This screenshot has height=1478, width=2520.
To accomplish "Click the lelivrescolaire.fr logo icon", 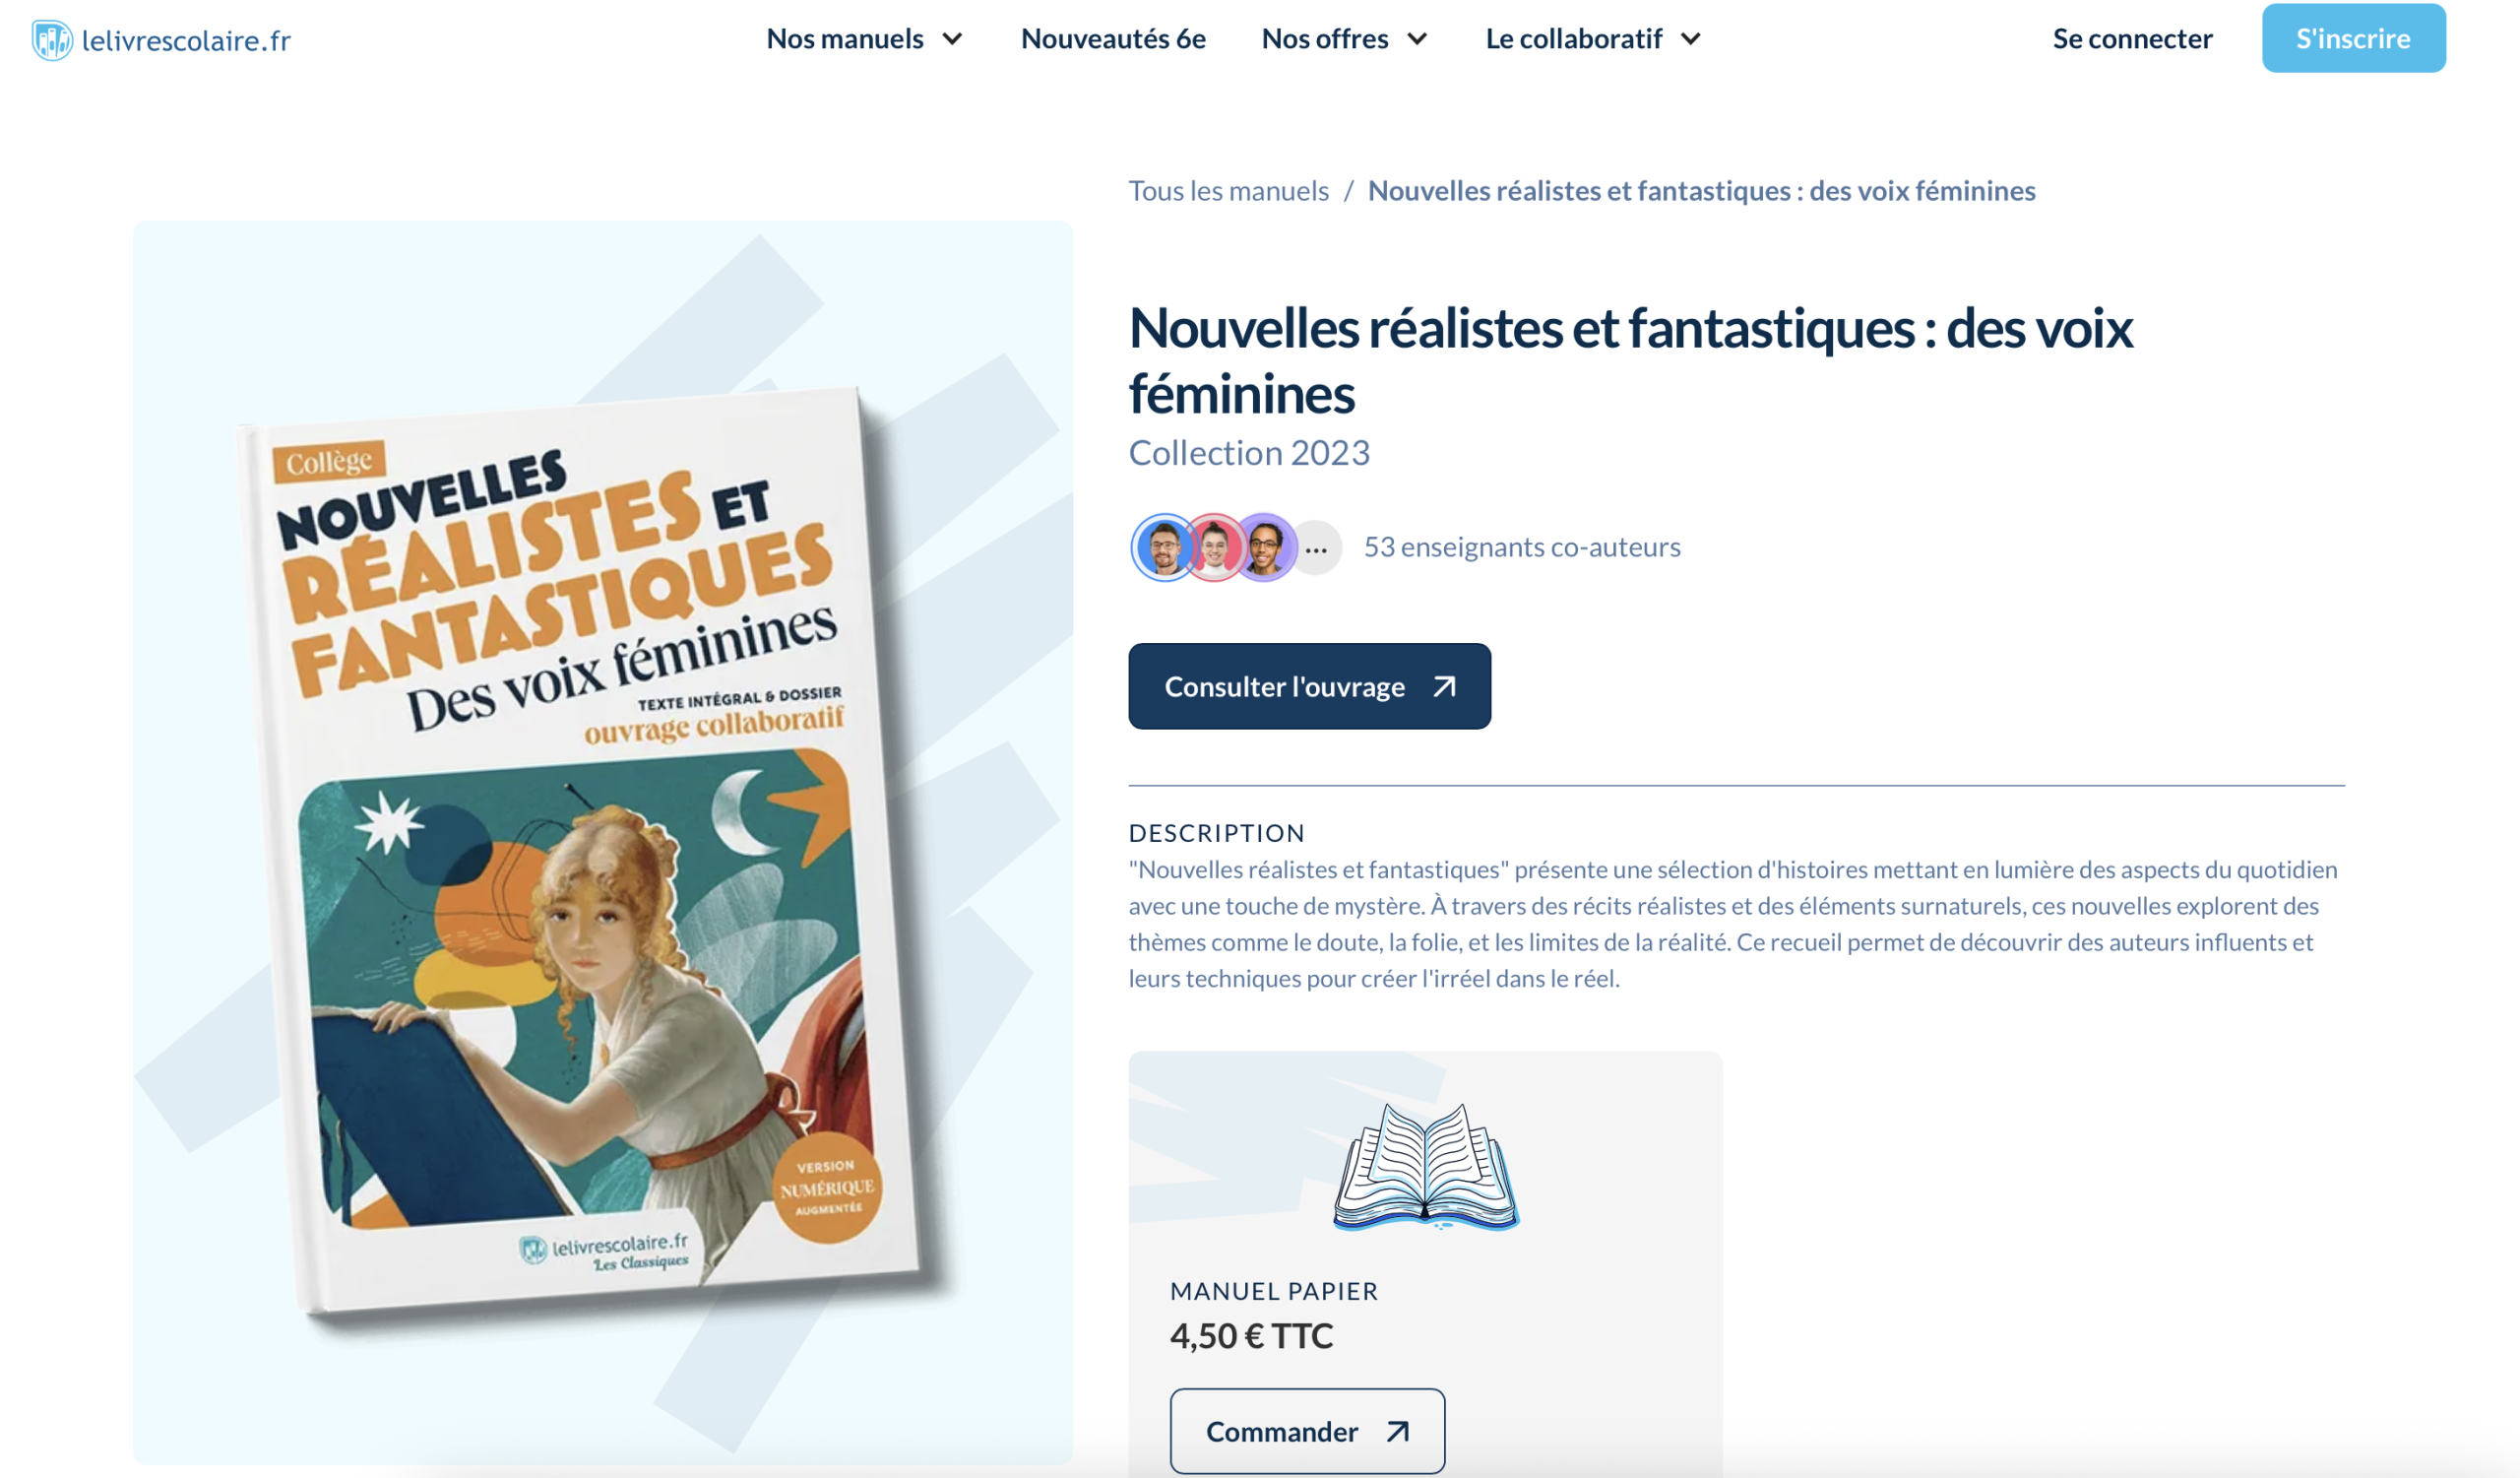I will pyautogui.click(x=51, y=40).
